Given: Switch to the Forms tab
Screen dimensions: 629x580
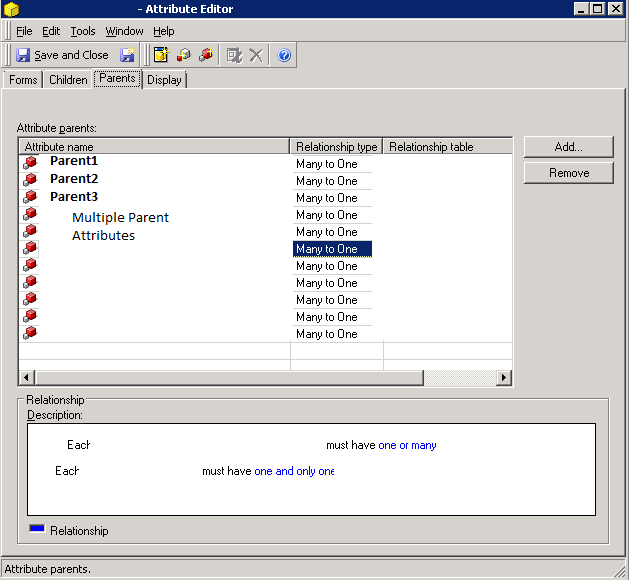Looking at the screenshot, I should (x=23, y=80).
